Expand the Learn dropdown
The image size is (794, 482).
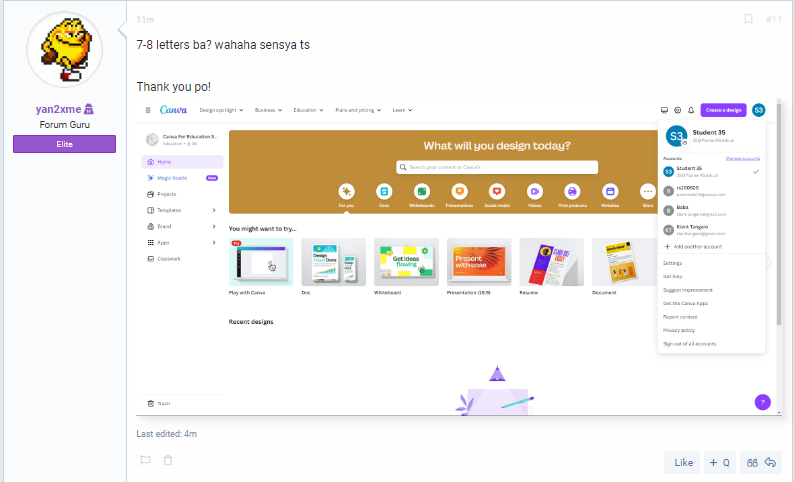pyautogui.click(x=403, y=110)
